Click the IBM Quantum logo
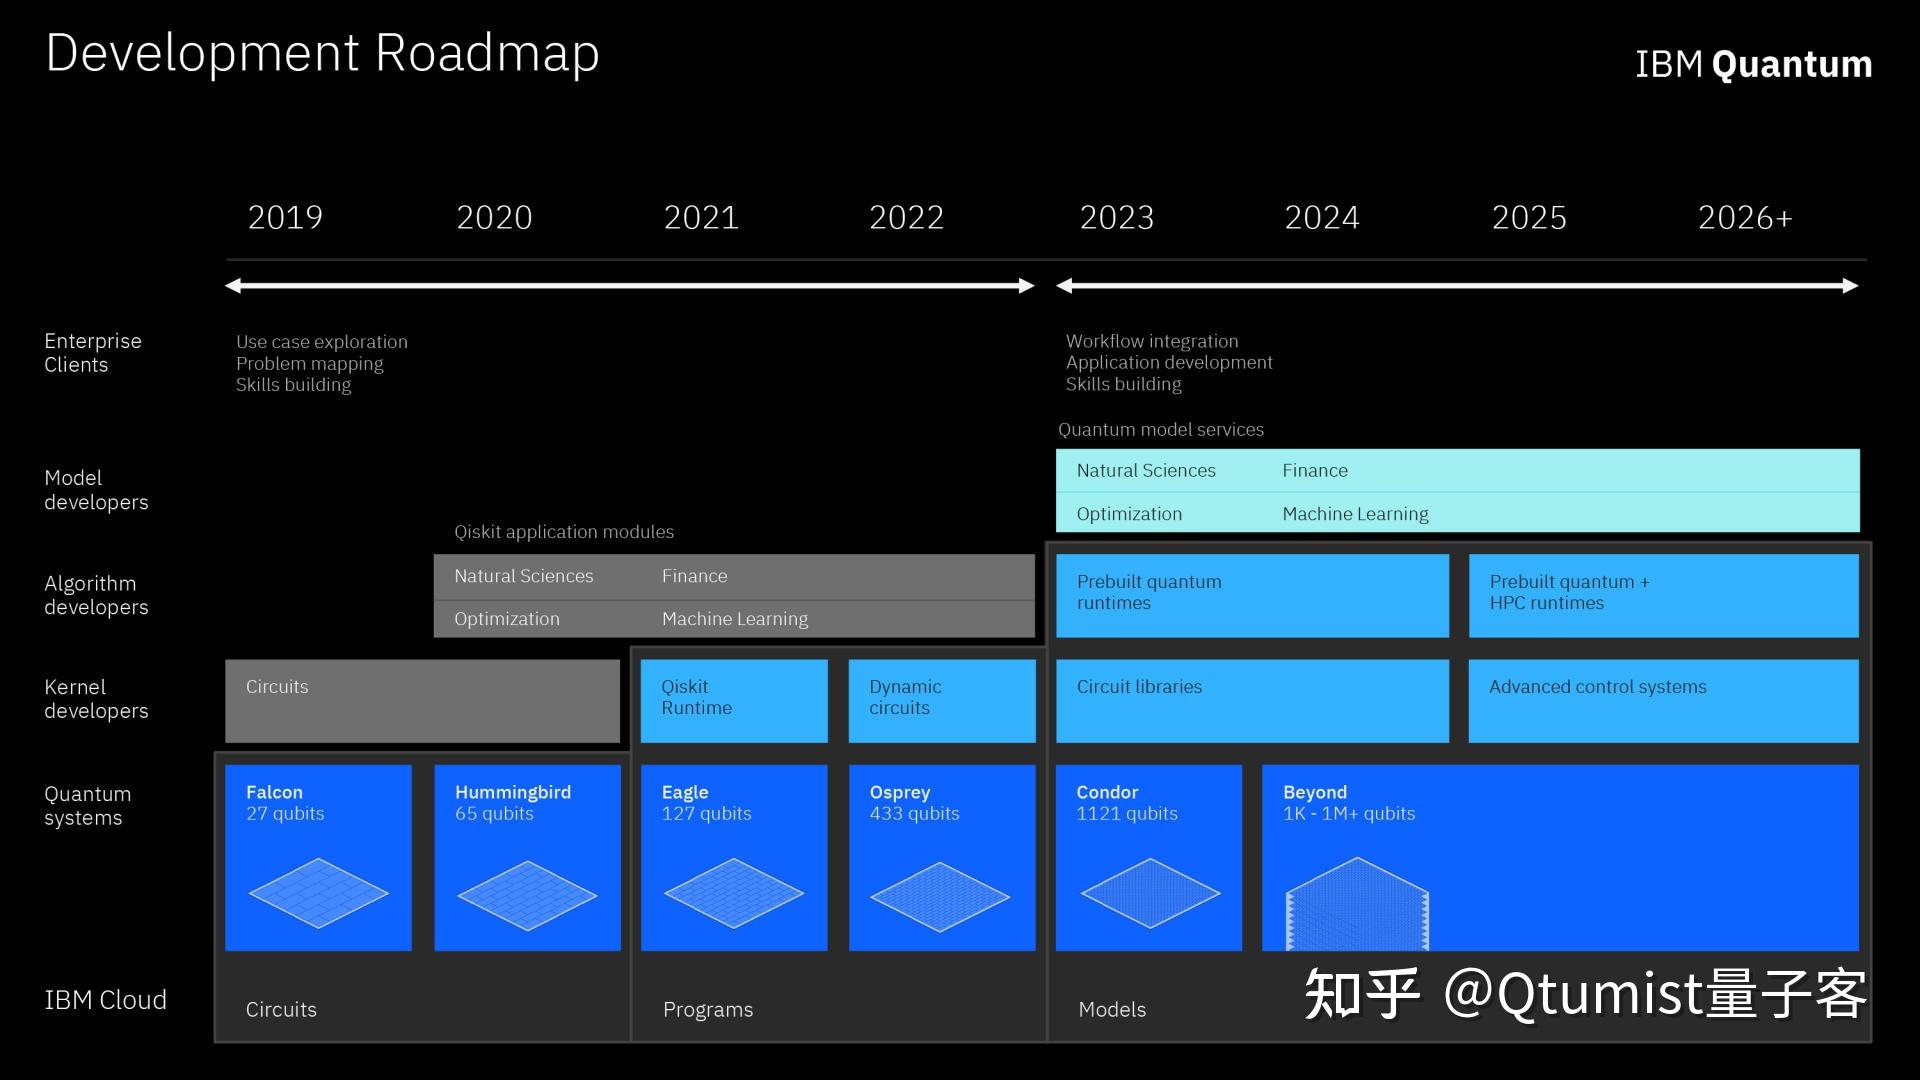The image size is (1920, 1080). 1753,64
